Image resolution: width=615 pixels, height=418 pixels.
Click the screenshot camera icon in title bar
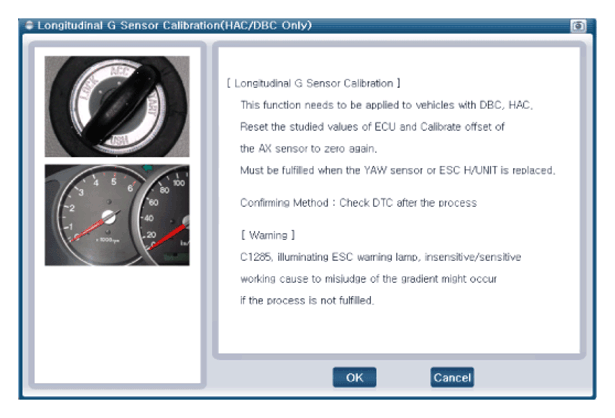tap(578, 26)
